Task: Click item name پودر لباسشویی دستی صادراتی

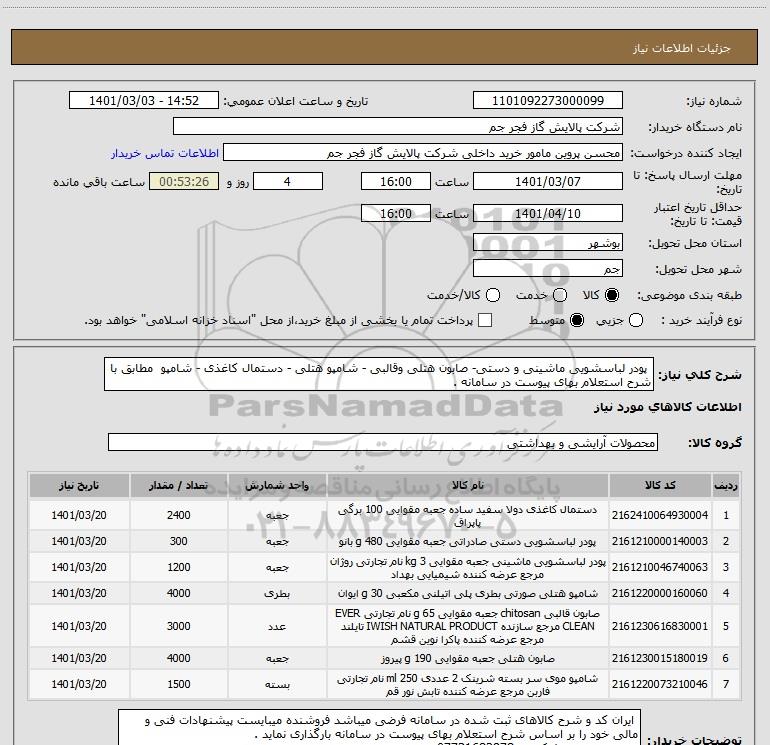Action: (468, 541)
